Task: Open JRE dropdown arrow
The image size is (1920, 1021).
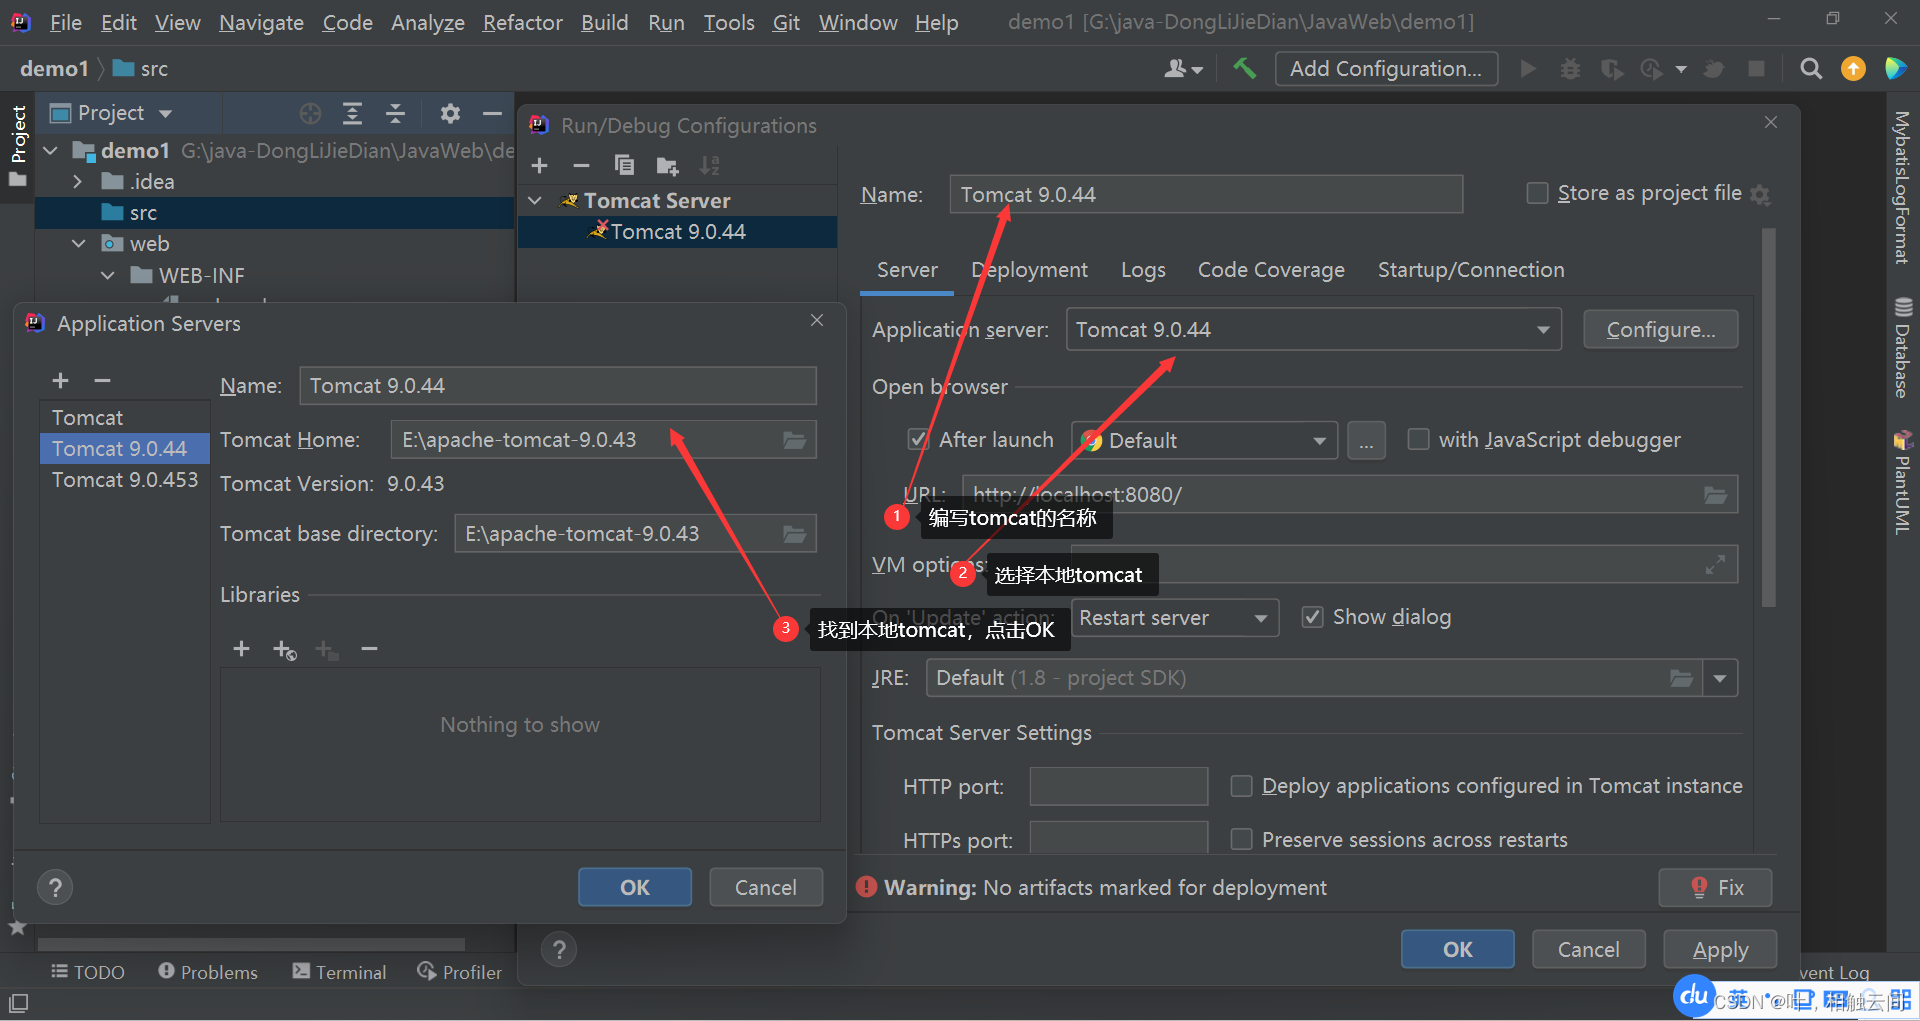Action: [1720, 678]
